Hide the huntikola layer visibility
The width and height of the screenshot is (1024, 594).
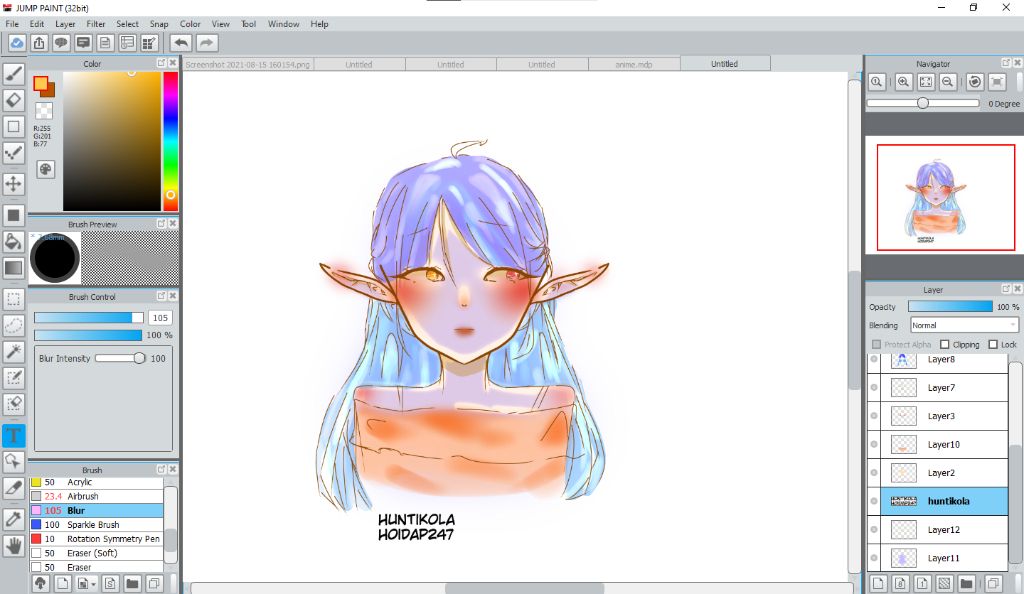874,501
